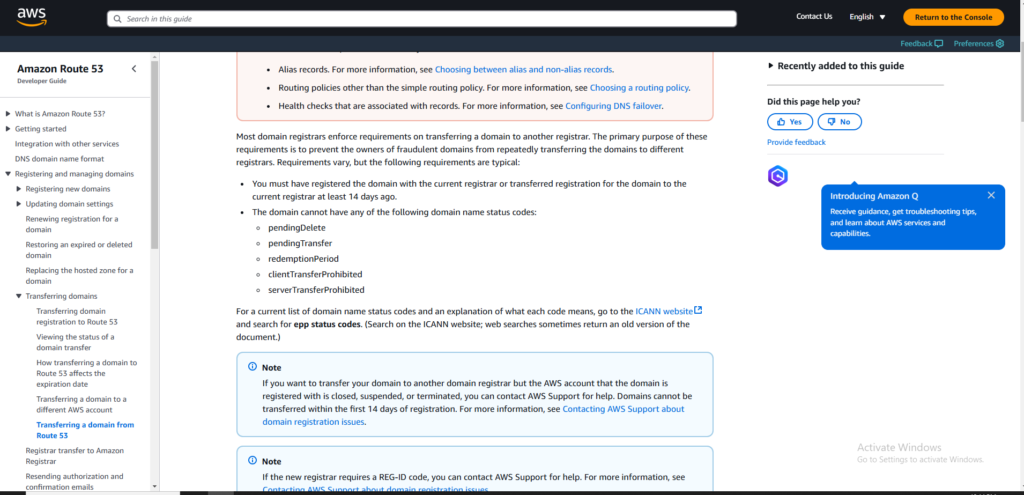Open Viewing the status of a domain transfer
1024x495 pixels.
[75, 342]
